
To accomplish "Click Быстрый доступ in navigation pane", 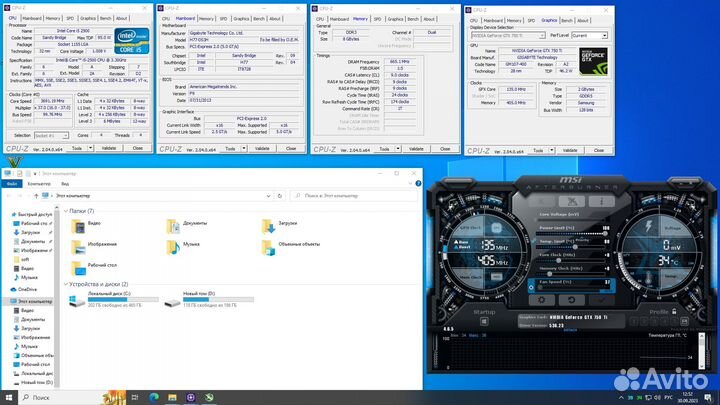I will click(x=31, y=214).
